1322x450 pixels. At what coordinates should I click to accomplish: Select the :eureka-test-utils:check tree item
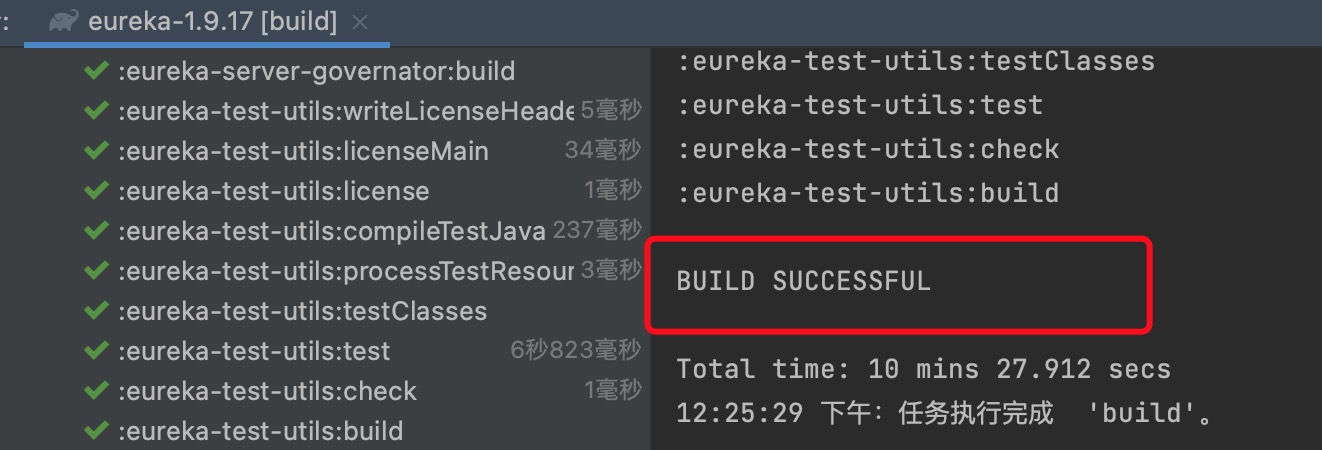tap(267, 391)
